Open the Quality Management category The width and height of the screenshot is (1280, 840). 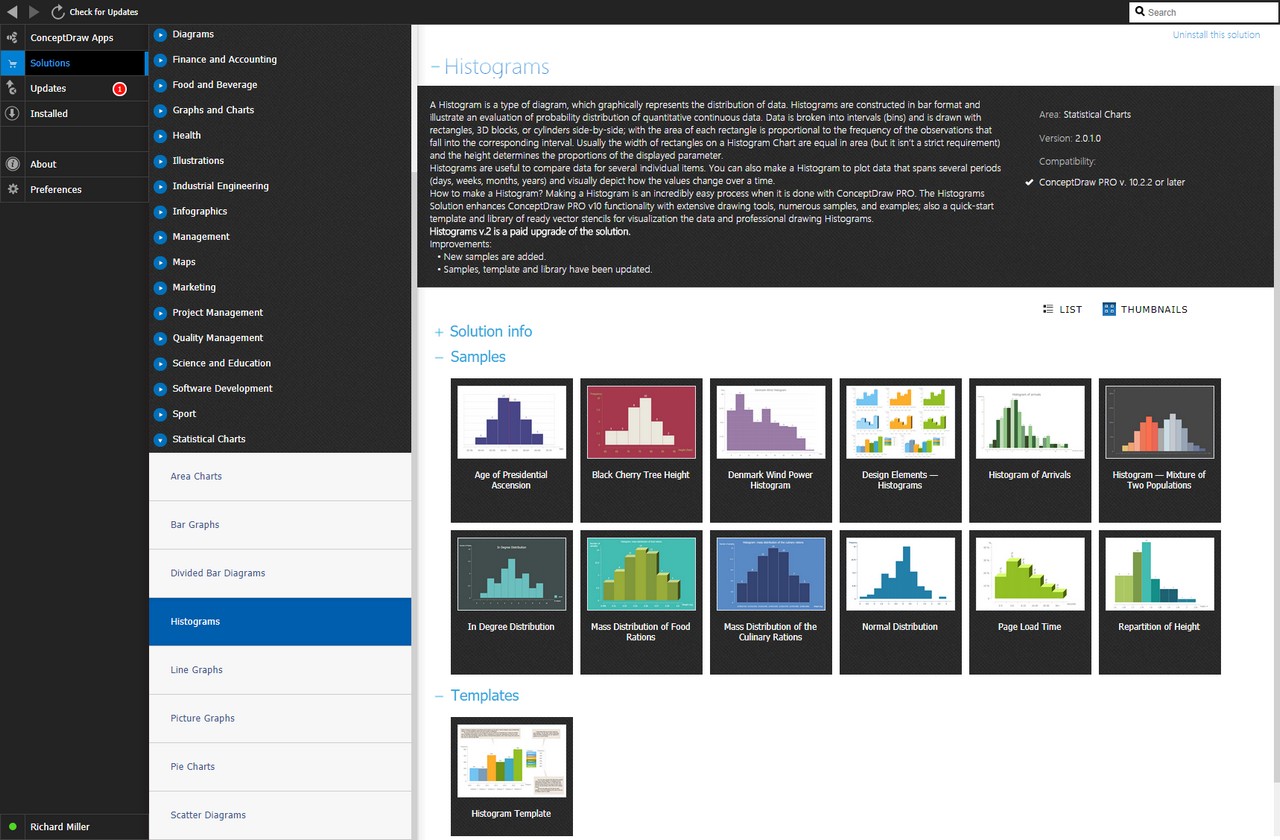click(x=218, y=338)
